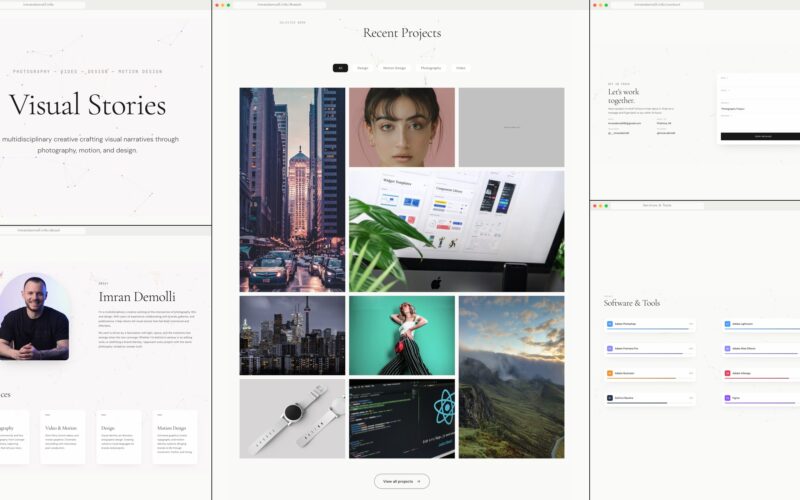Switch to the Video filter
Viewport: 800px width, 500px height.
pos(461,68)
